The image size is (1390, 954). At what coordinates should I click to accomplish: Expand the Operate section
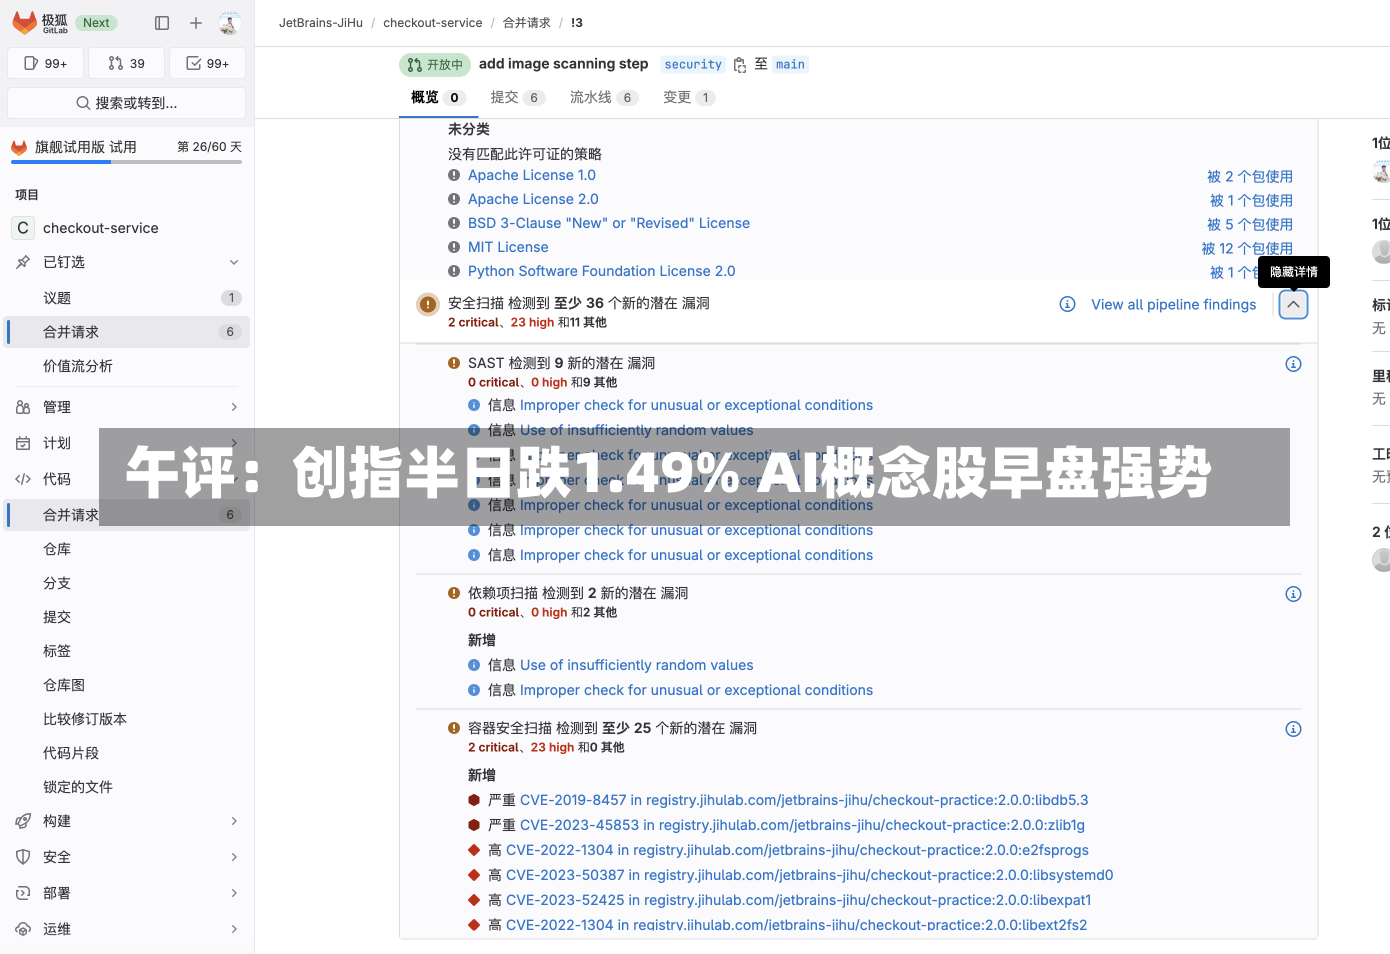[x=126, y=929]
